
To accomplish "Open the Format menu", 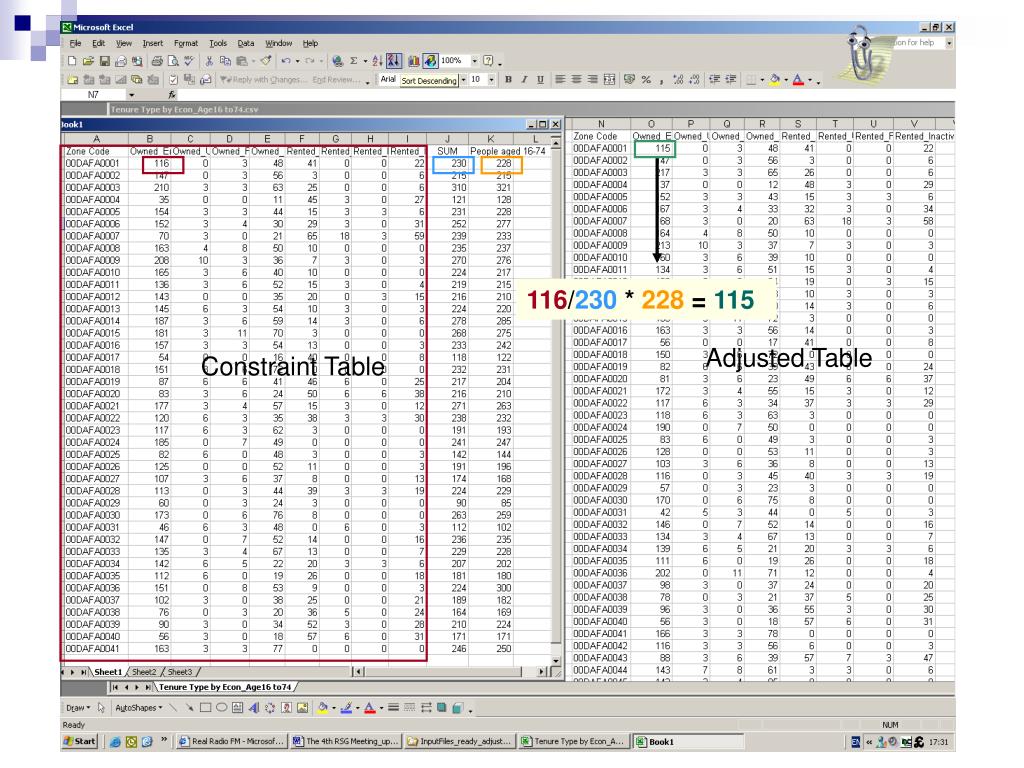I will [x=186, y=43].
